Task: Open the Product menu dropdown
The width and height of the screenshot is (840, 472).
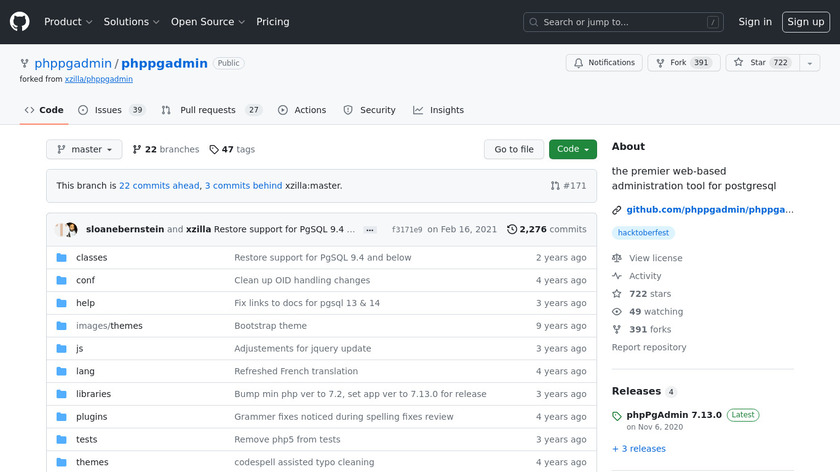Action: point(68,22)
